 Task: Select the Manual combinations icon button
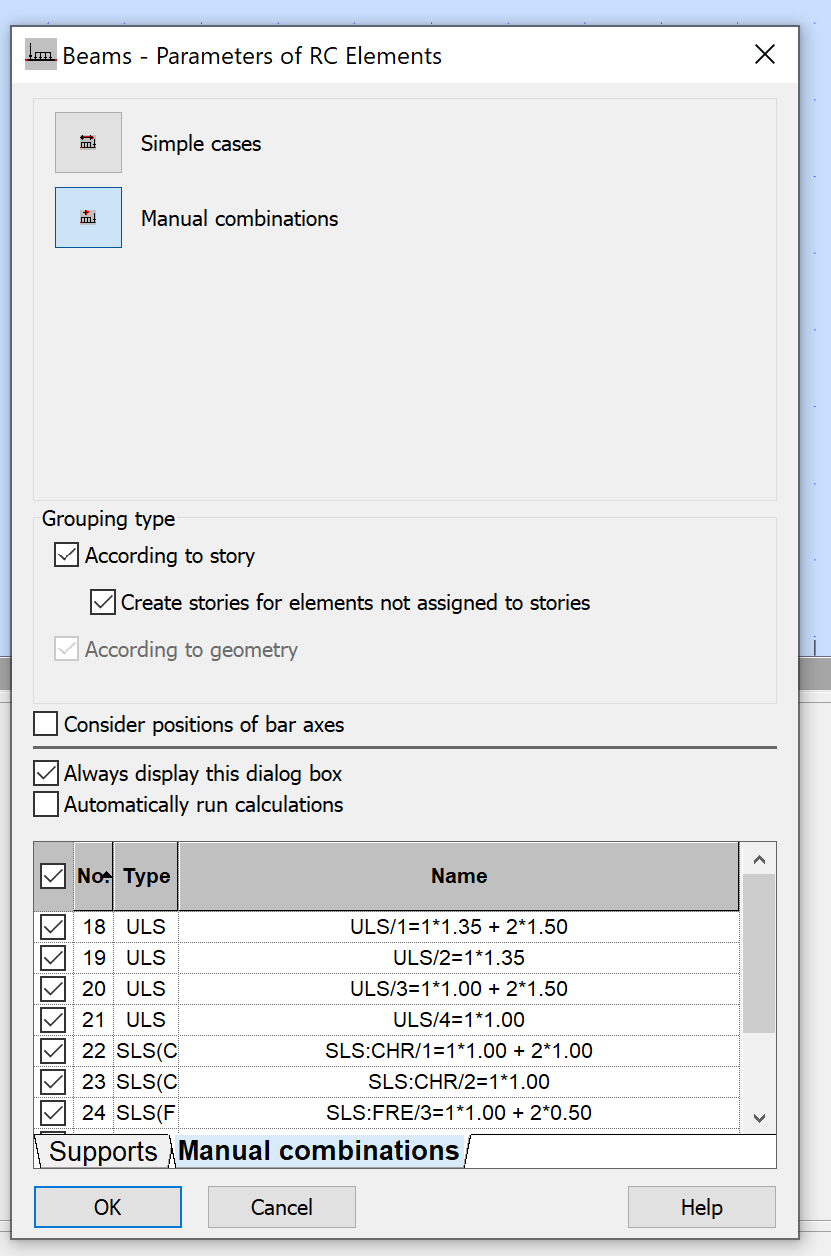pos(88,218)
